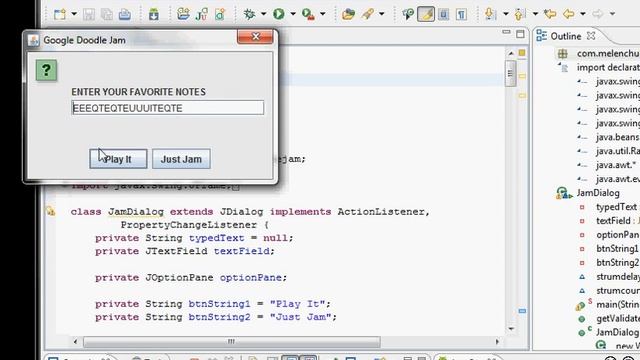Click the favorite notes text field
Viewport: 640px width, 360px height.
point(167,108)
